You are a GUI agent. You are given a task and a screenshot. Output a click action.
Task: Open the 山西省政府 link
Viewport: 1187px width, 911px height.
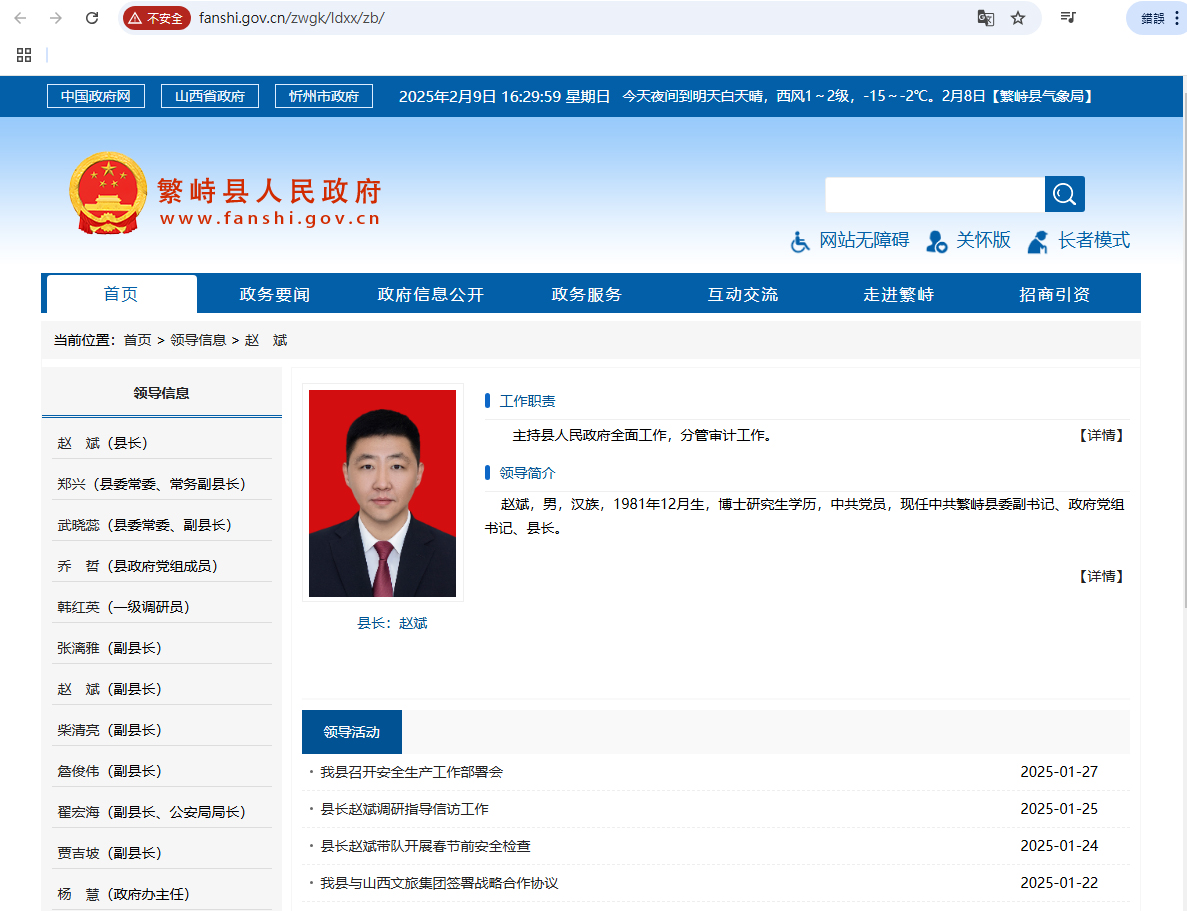pyautogui.click(x=210, y=96)
